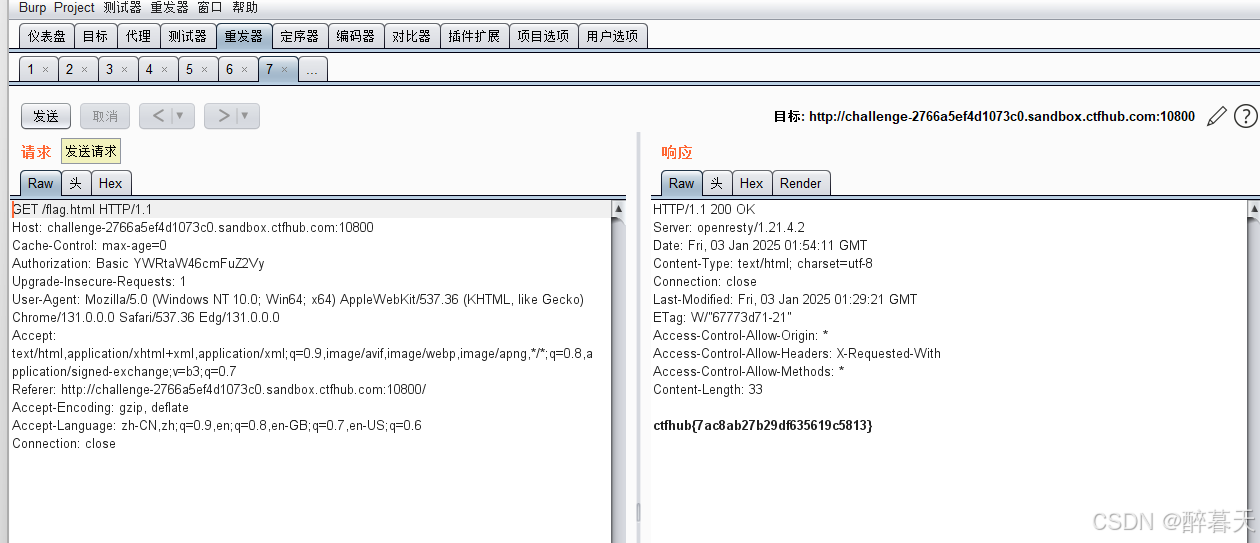Image resolution: width=1260 pixels, height=543 pixels.
Task: Add a new repeater tab with the ... tab
Action: 313,69
